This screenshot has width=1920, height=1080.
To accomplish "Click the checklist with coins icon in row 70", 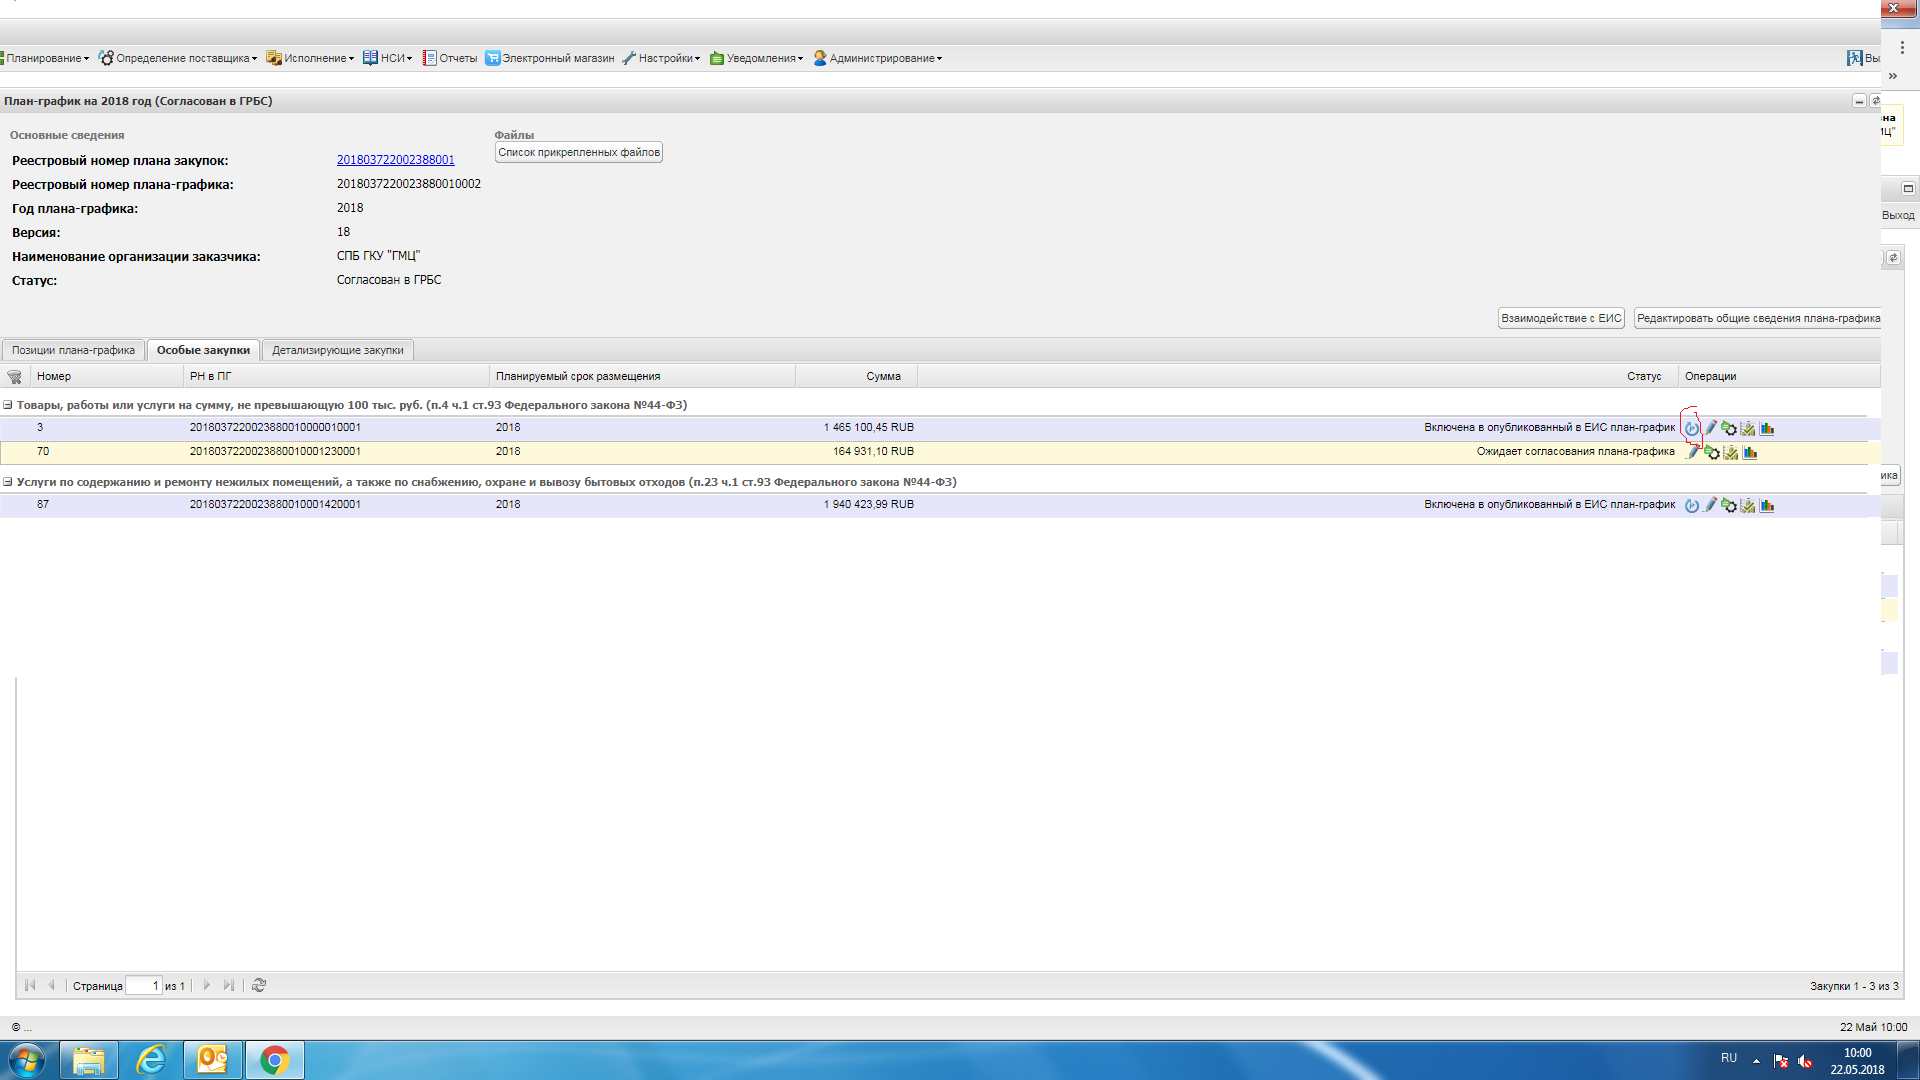I will pos(1731,452).
